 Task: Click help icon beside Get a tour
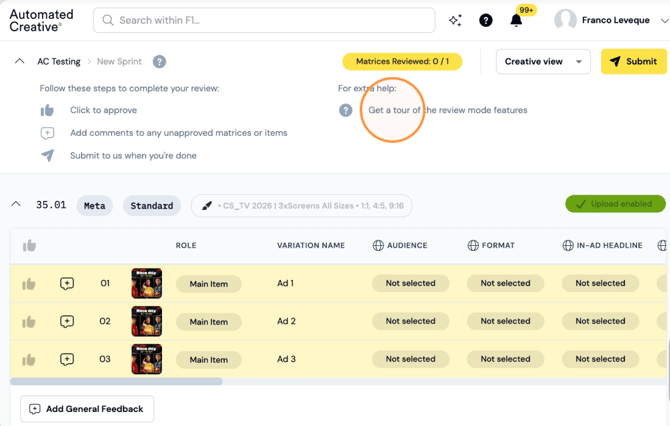(x=346, y=110)
